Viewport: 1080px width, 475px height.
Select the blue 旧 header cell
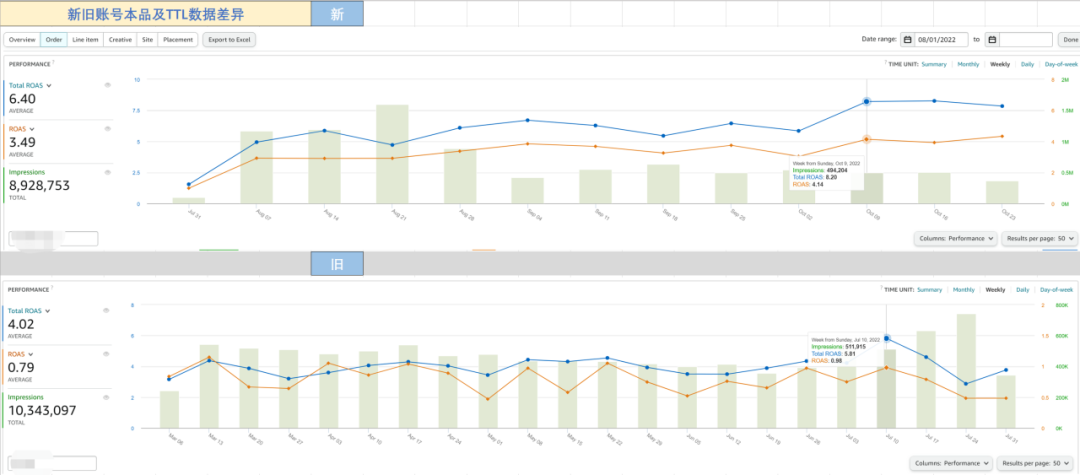tap(337, 264)
